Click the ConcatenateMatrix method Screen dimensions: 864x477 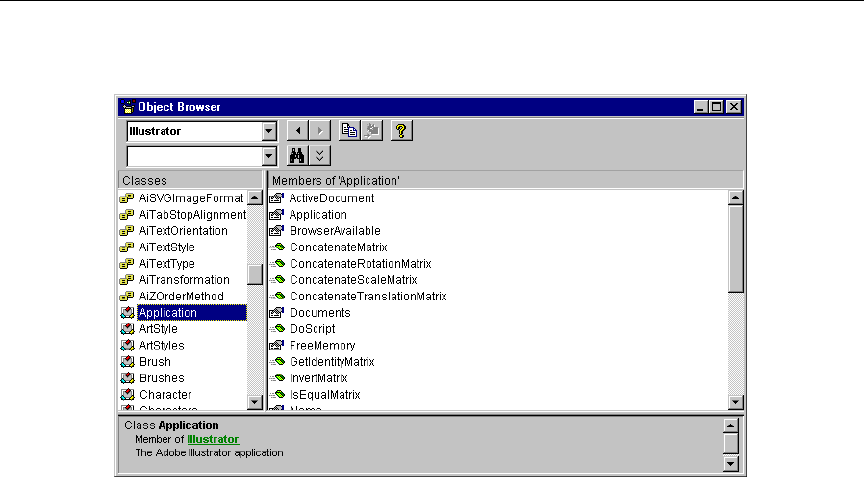click(339, 247)
